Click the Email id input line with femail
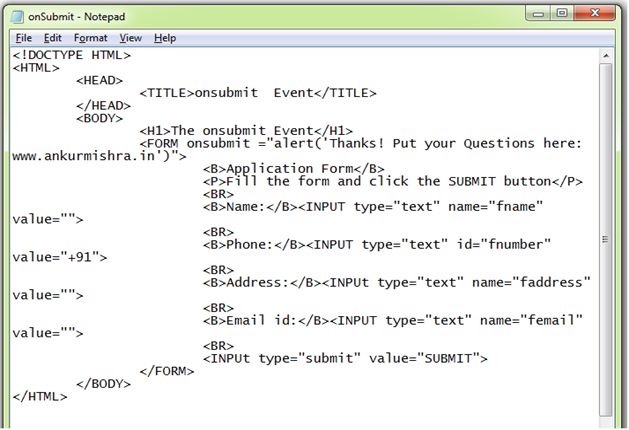Image resolution: width=629 pixels, height=430 pixels. tap(393, 320)
